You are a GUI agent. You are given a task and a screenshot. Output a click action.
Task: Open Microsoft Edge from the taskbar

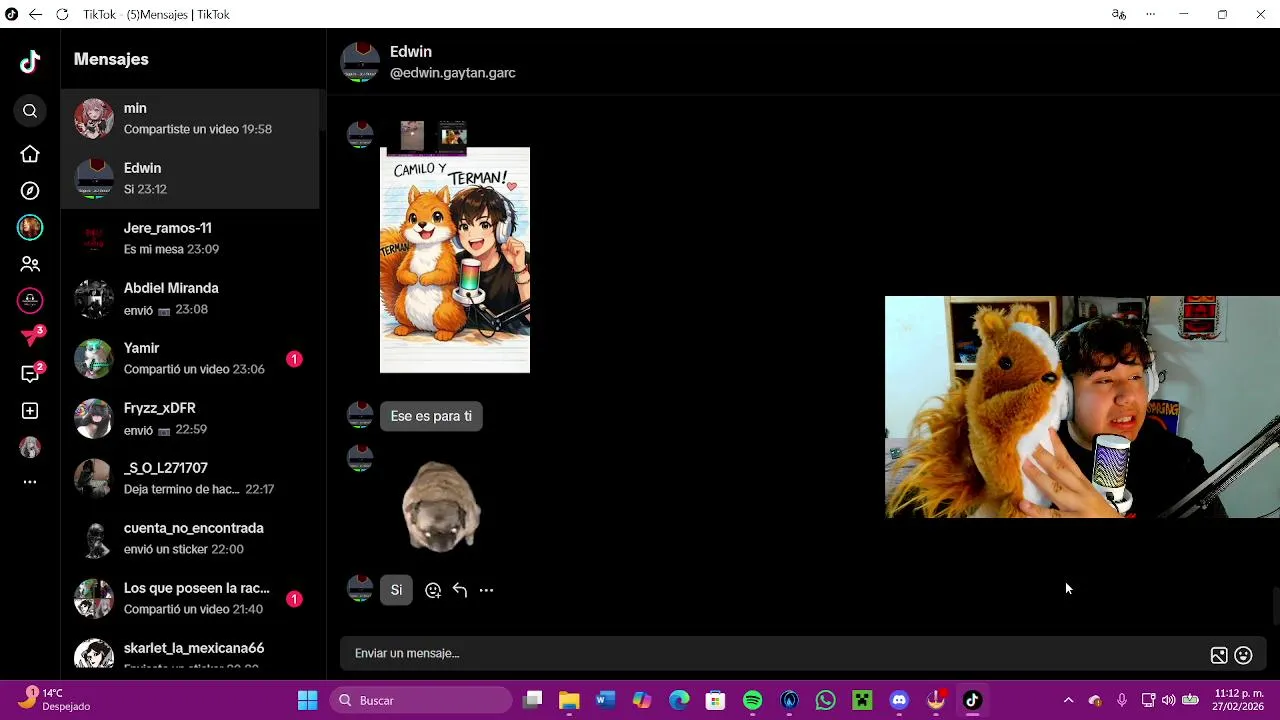pyautogui.click(x=679, y=700)
